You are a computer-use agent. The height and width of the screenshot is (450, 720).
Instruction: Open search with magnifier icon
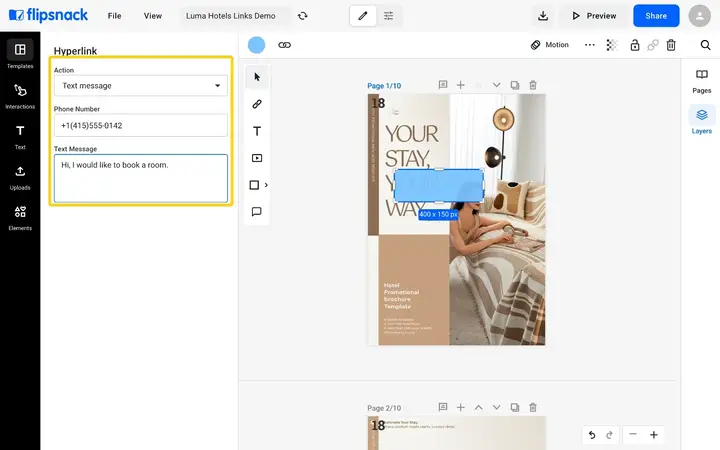[705, 45]
